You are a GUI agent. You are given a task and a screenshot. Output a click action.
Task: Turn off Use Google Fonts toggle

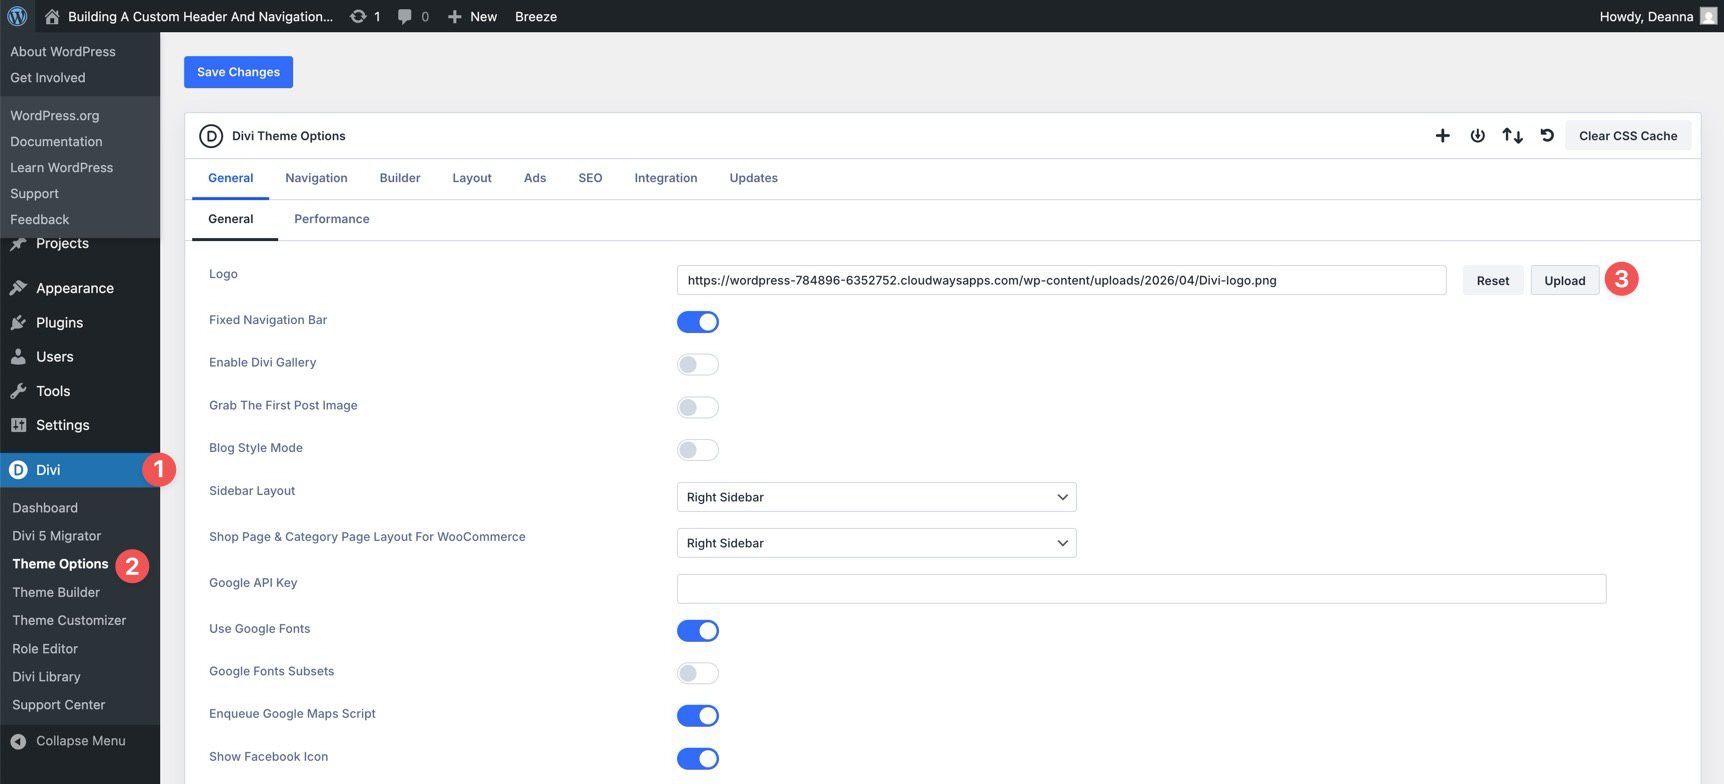coord(698,631)
